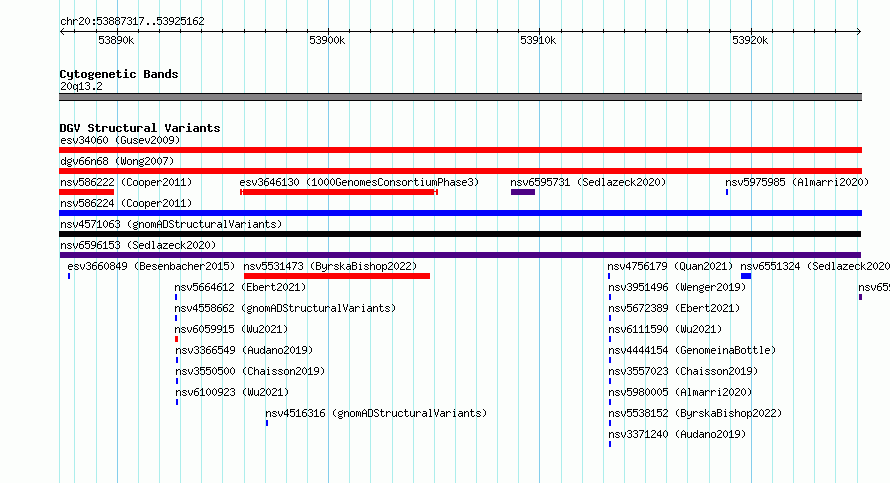Open esv3646130 (1000GenomesConsortiumPhase3) label

(x=359, y=182)
